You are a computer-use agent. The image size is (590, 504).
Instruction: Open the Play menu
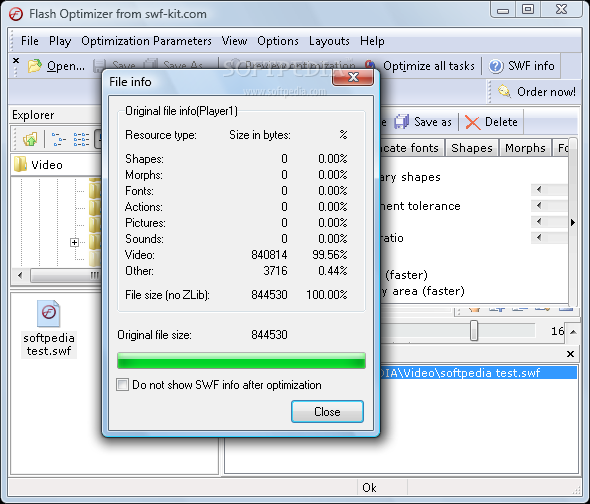[x=60, y=41]
